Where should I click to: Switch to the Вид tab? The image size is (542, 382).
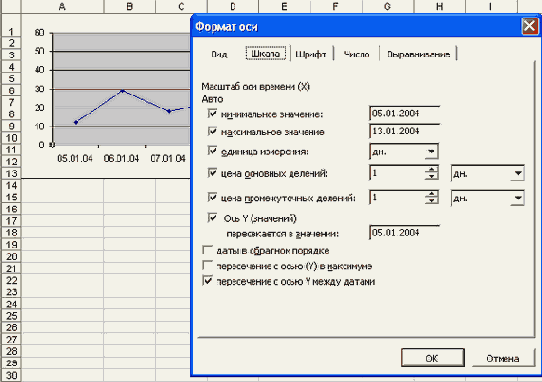(x=219, y=54)
